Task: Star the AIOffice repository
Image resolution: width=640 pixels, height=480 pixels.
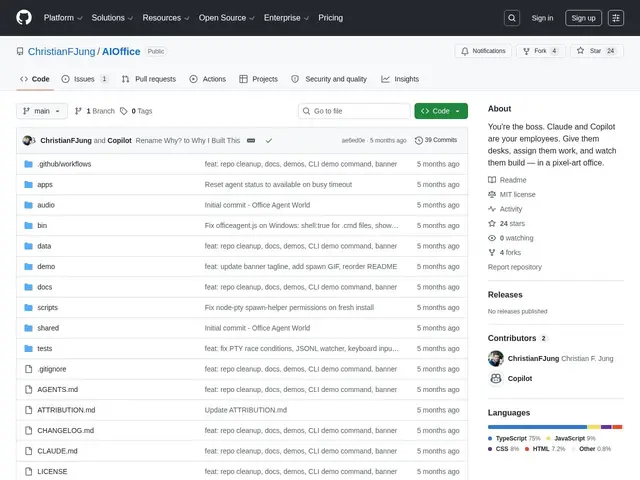Action: 596,51
